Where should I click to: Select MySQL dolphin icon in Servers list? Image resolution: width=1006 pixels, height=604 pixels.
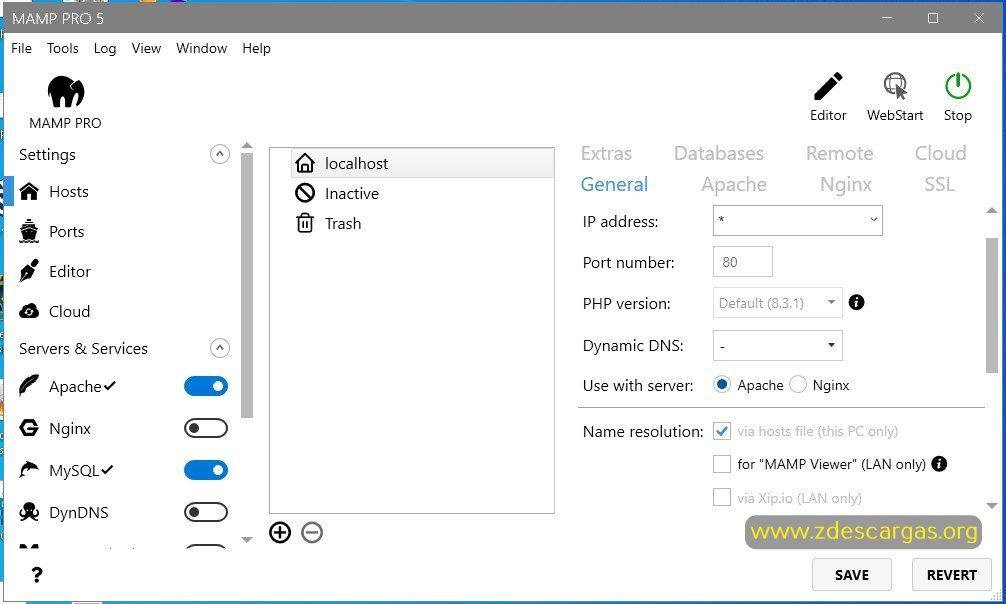(x=29, y=470)
